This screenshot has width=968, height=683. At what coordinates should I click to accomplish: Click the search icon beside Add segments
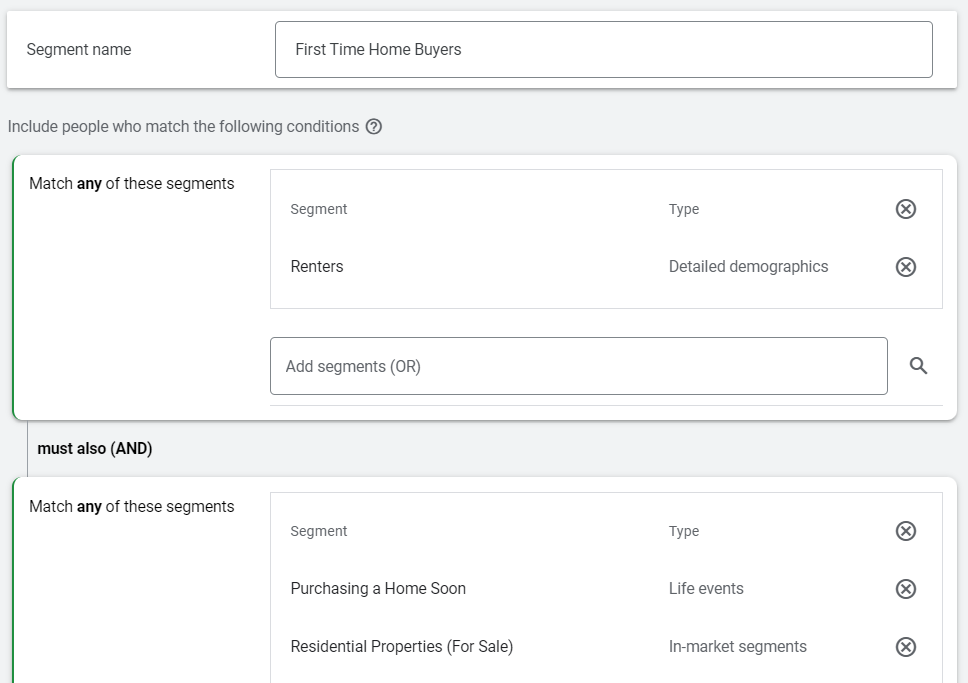(x=918, y=366)
